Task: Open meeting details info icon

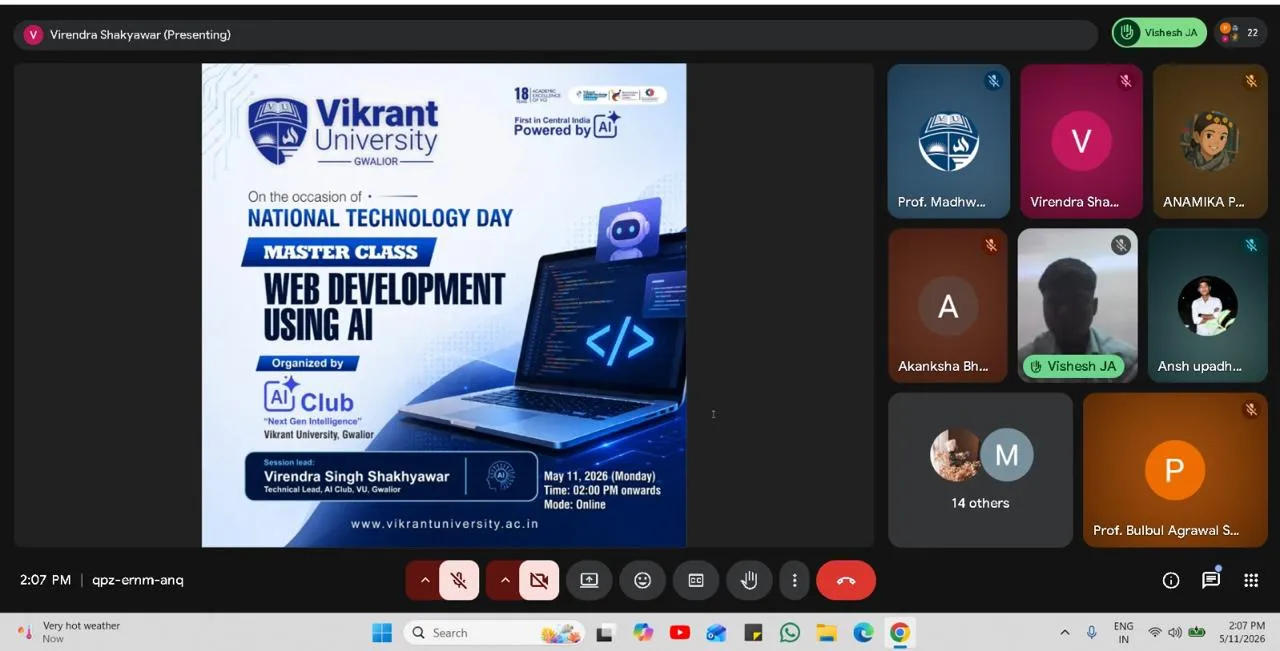Action: click(x=1171, y=580)
